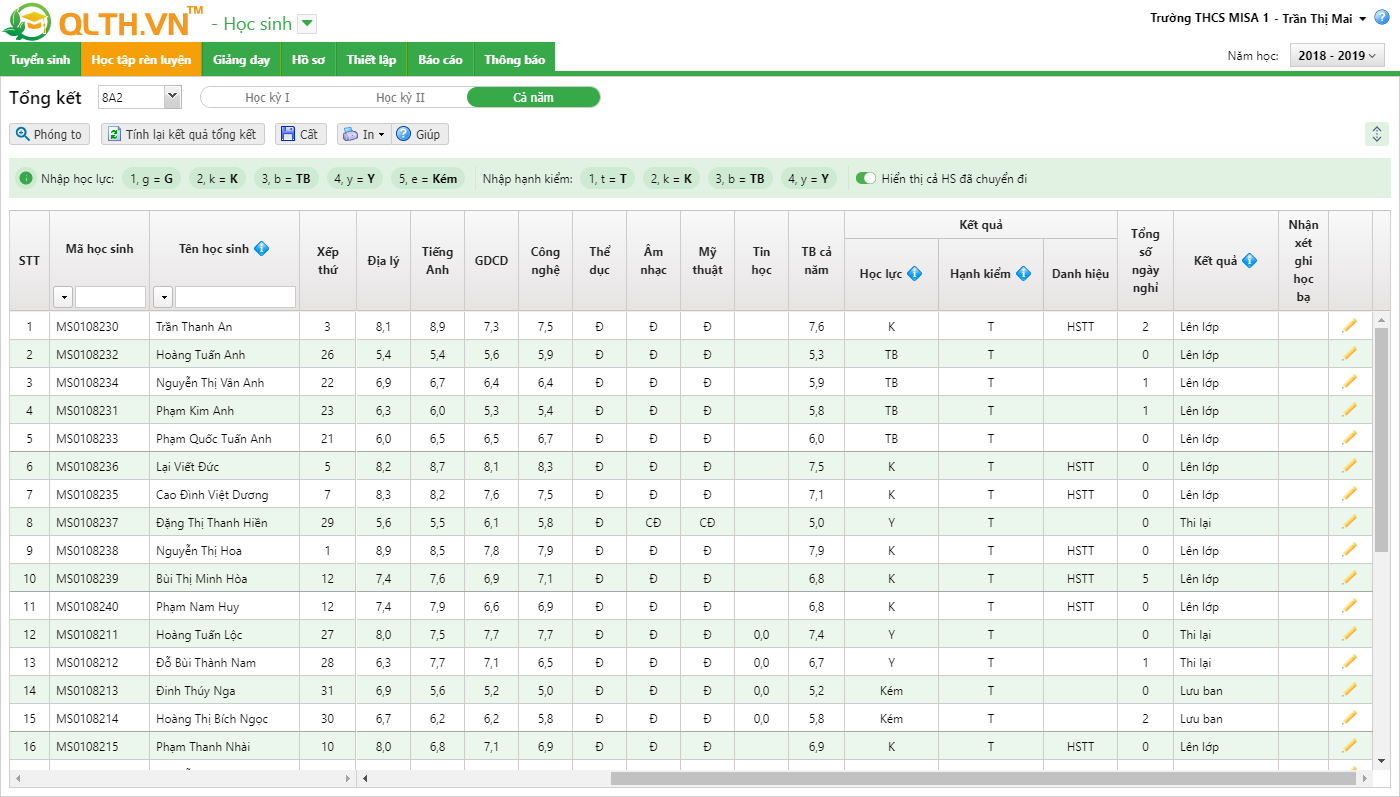Click the Tiếng Anh column header
The width and height of the screenshot is (1400, 797).
(437, 260)
